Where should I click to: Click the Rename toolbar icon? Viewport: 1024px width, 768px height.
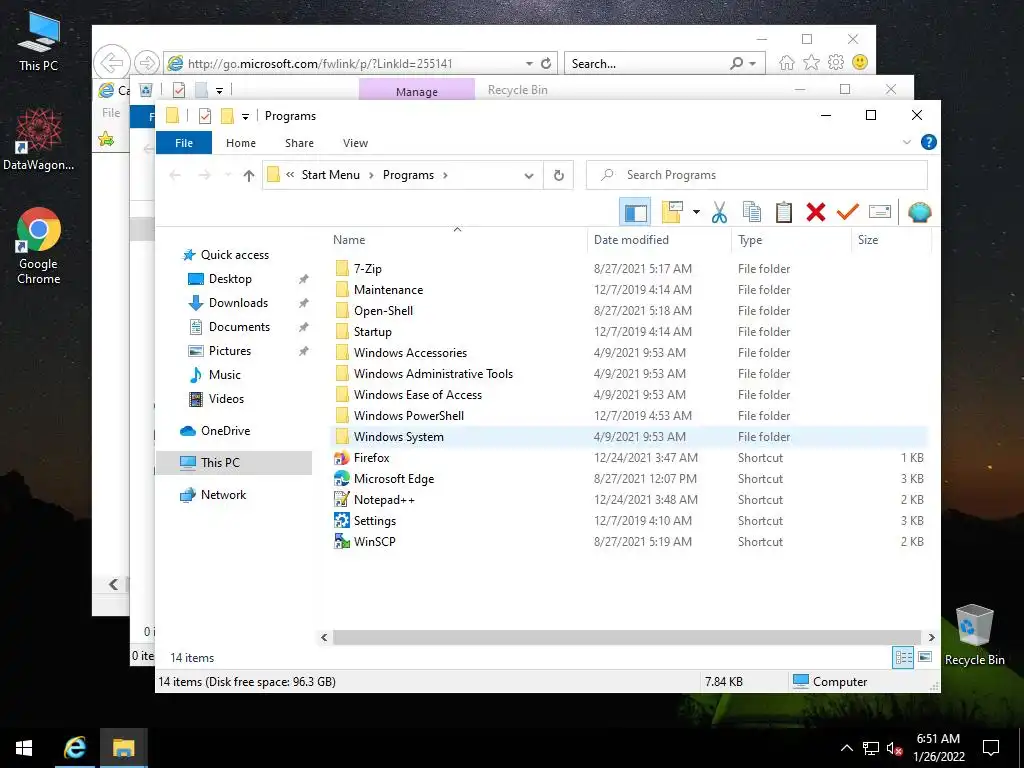(880, 212)
